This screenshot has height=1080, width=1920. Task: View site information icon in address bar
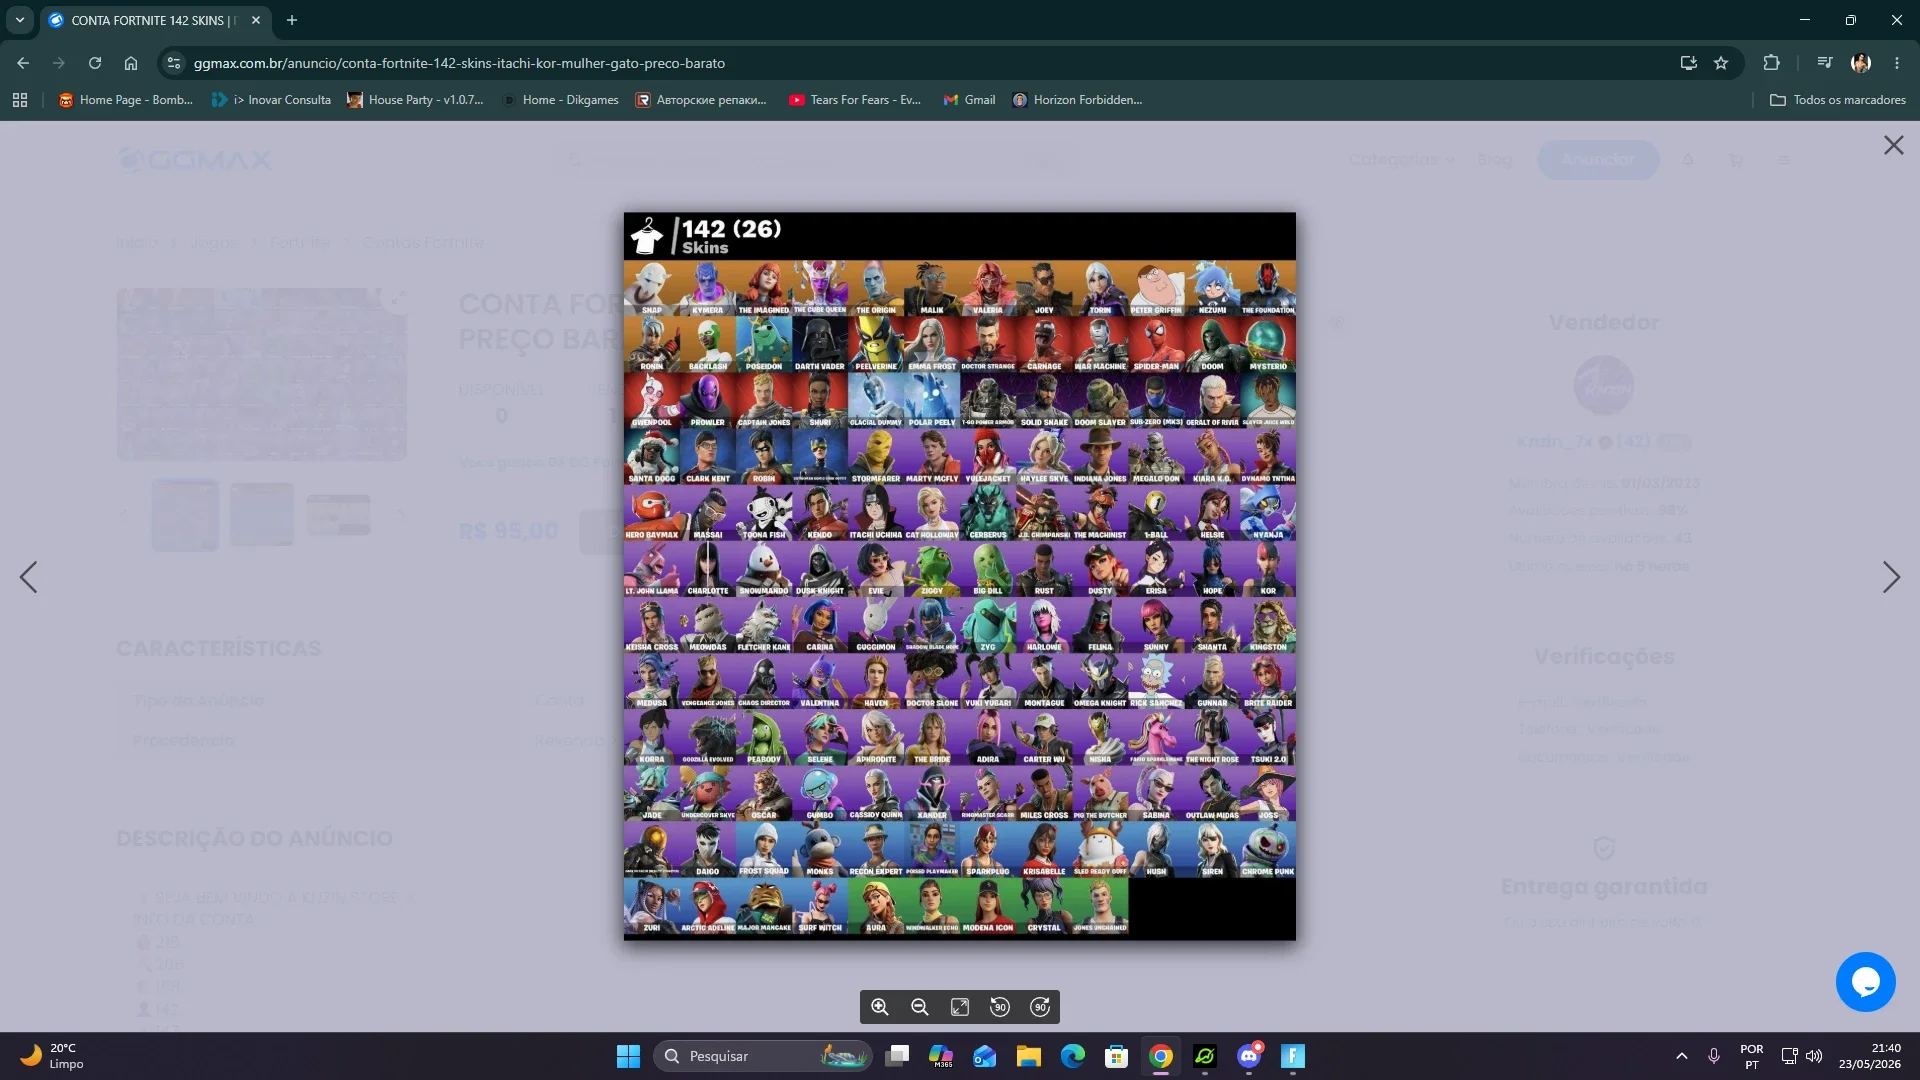[174, 63]
